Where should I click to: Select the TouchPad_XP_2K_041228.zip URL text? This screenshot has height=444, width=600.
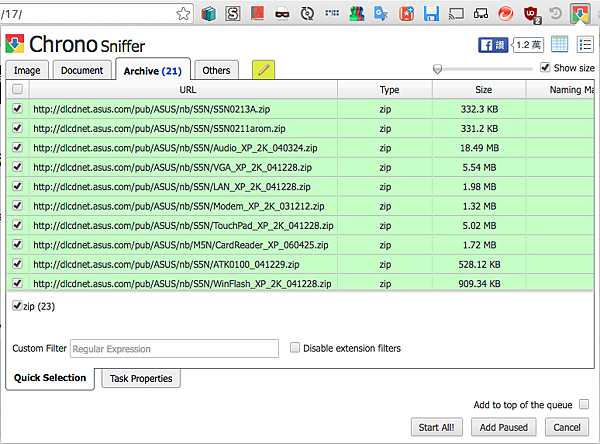(x=183, y=226)
